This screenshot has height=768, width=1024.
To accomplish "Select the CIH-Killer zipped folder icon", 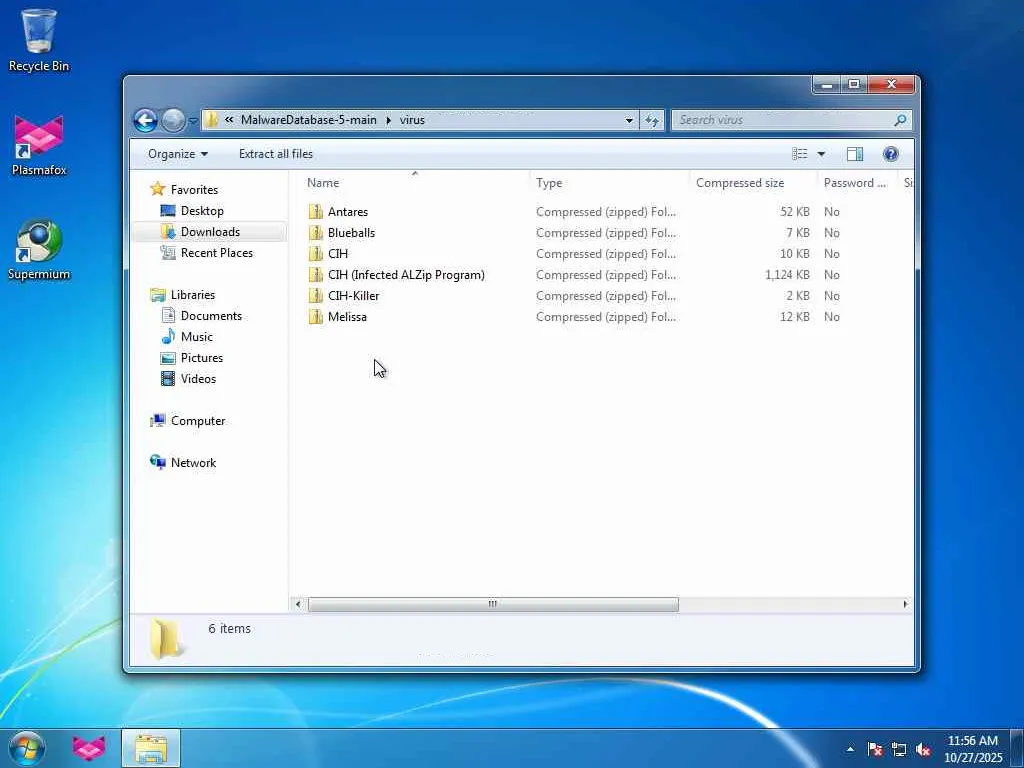I will 316,296.
